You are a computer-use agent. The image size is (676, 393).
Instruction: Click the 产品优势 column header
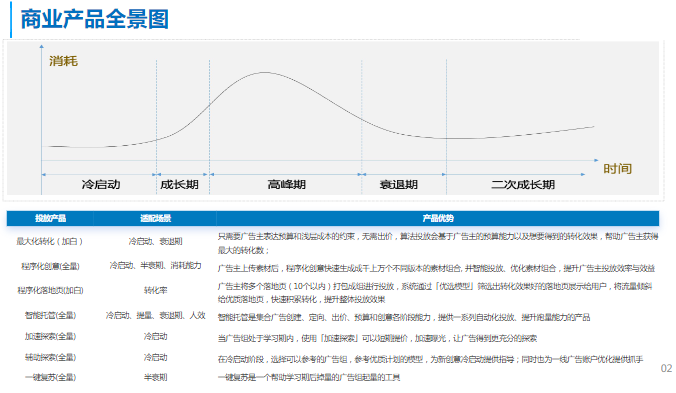[438, 218]
